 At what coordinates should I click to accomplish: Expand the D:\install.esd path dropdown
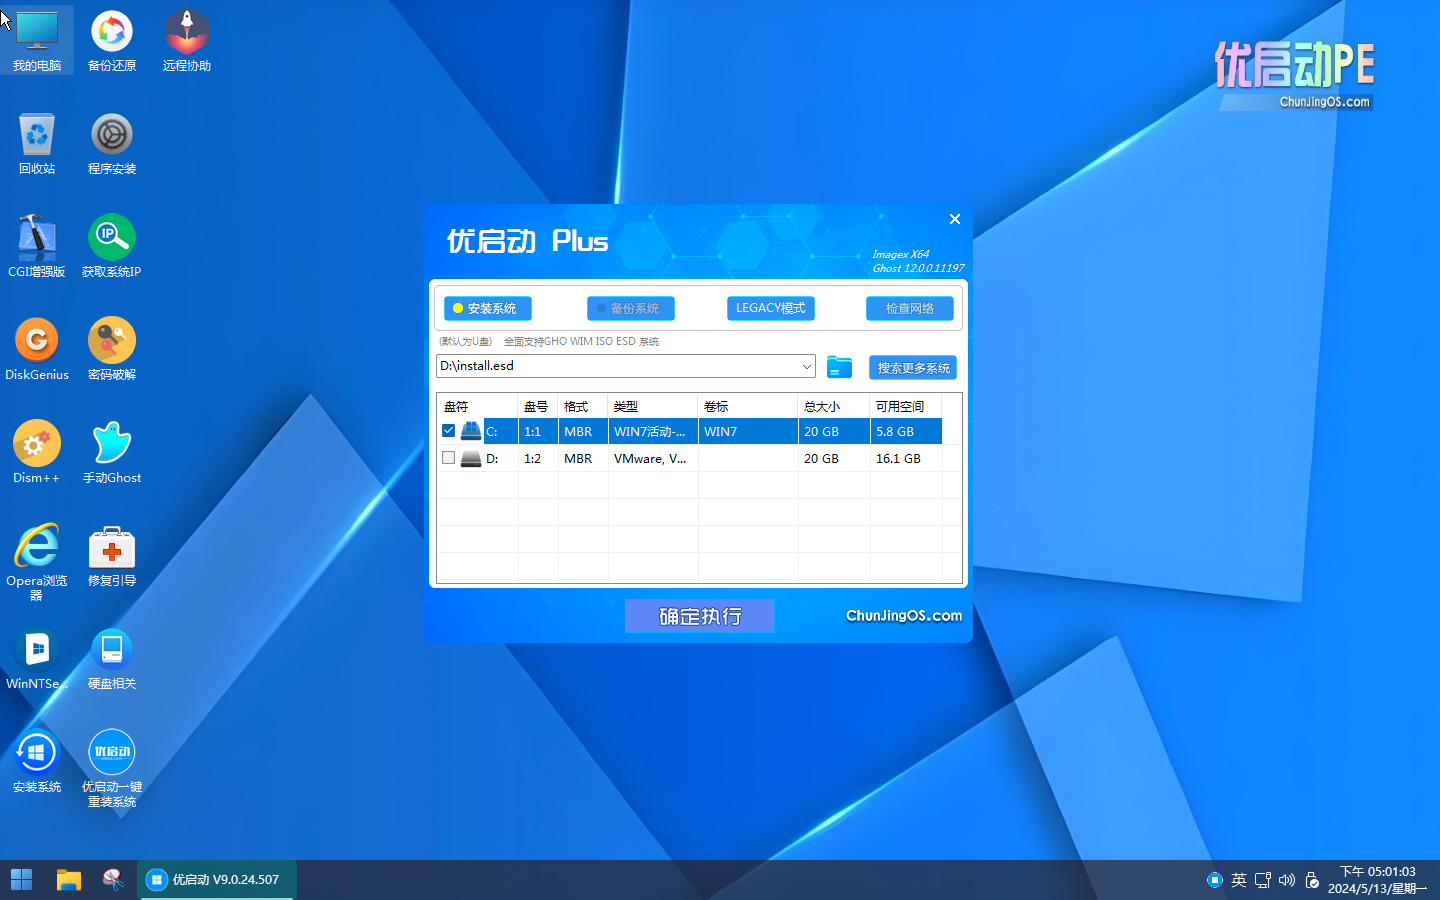[806, 366]
